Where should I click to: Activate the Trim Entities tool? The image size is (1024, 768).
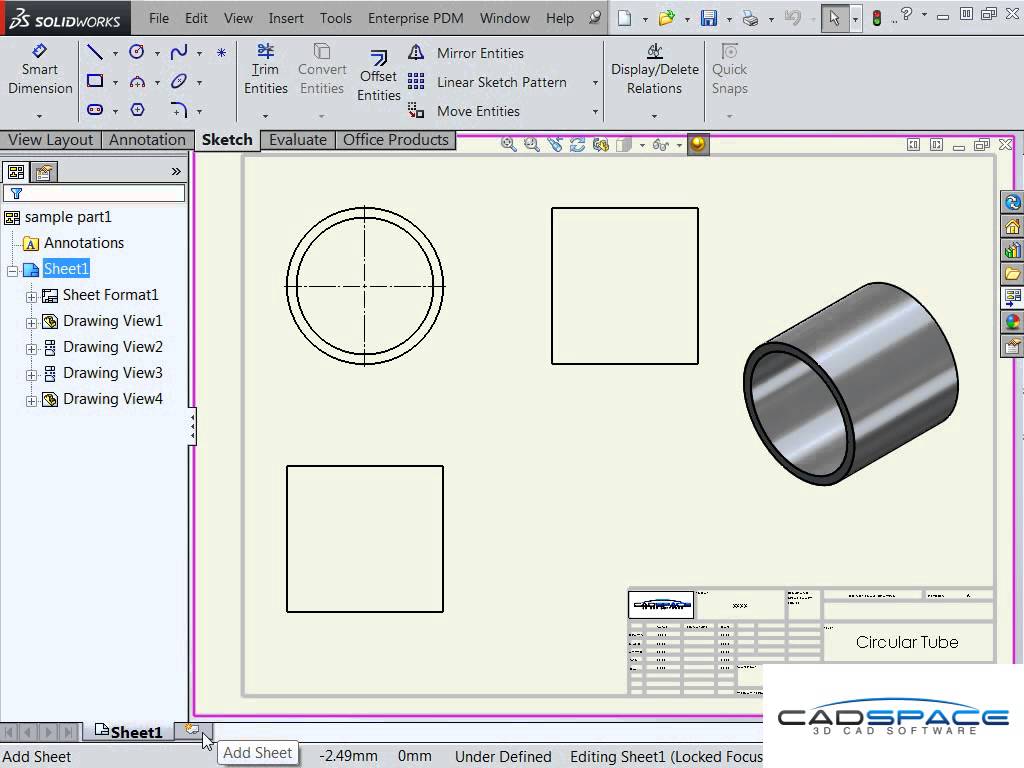[x=265, y=70]
